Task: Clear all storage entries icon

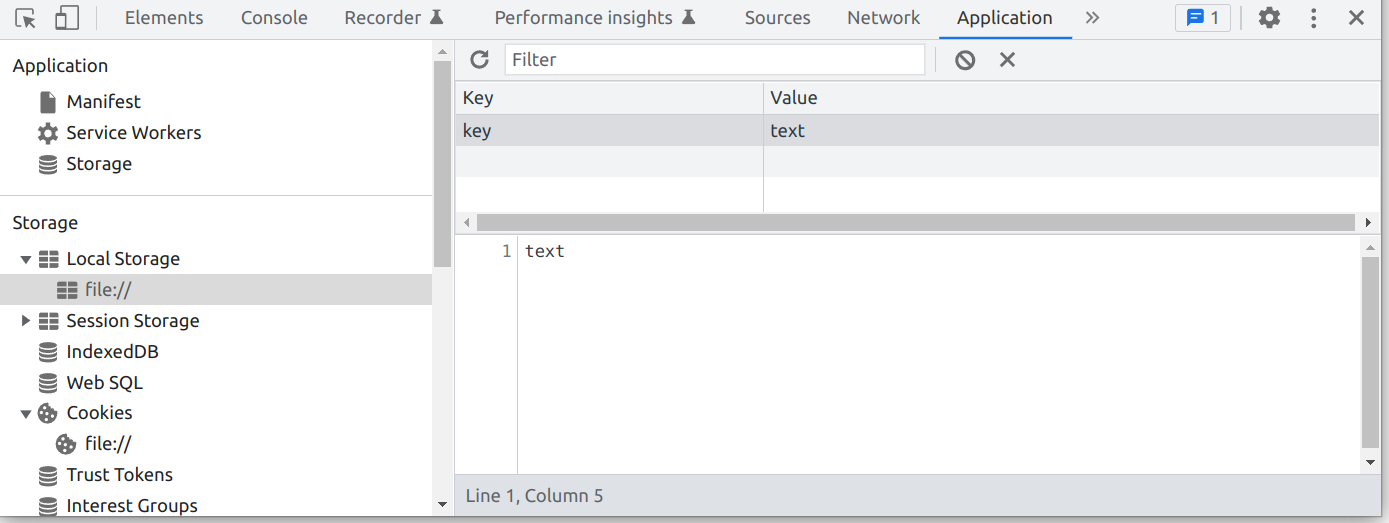Action: (965, 60)
